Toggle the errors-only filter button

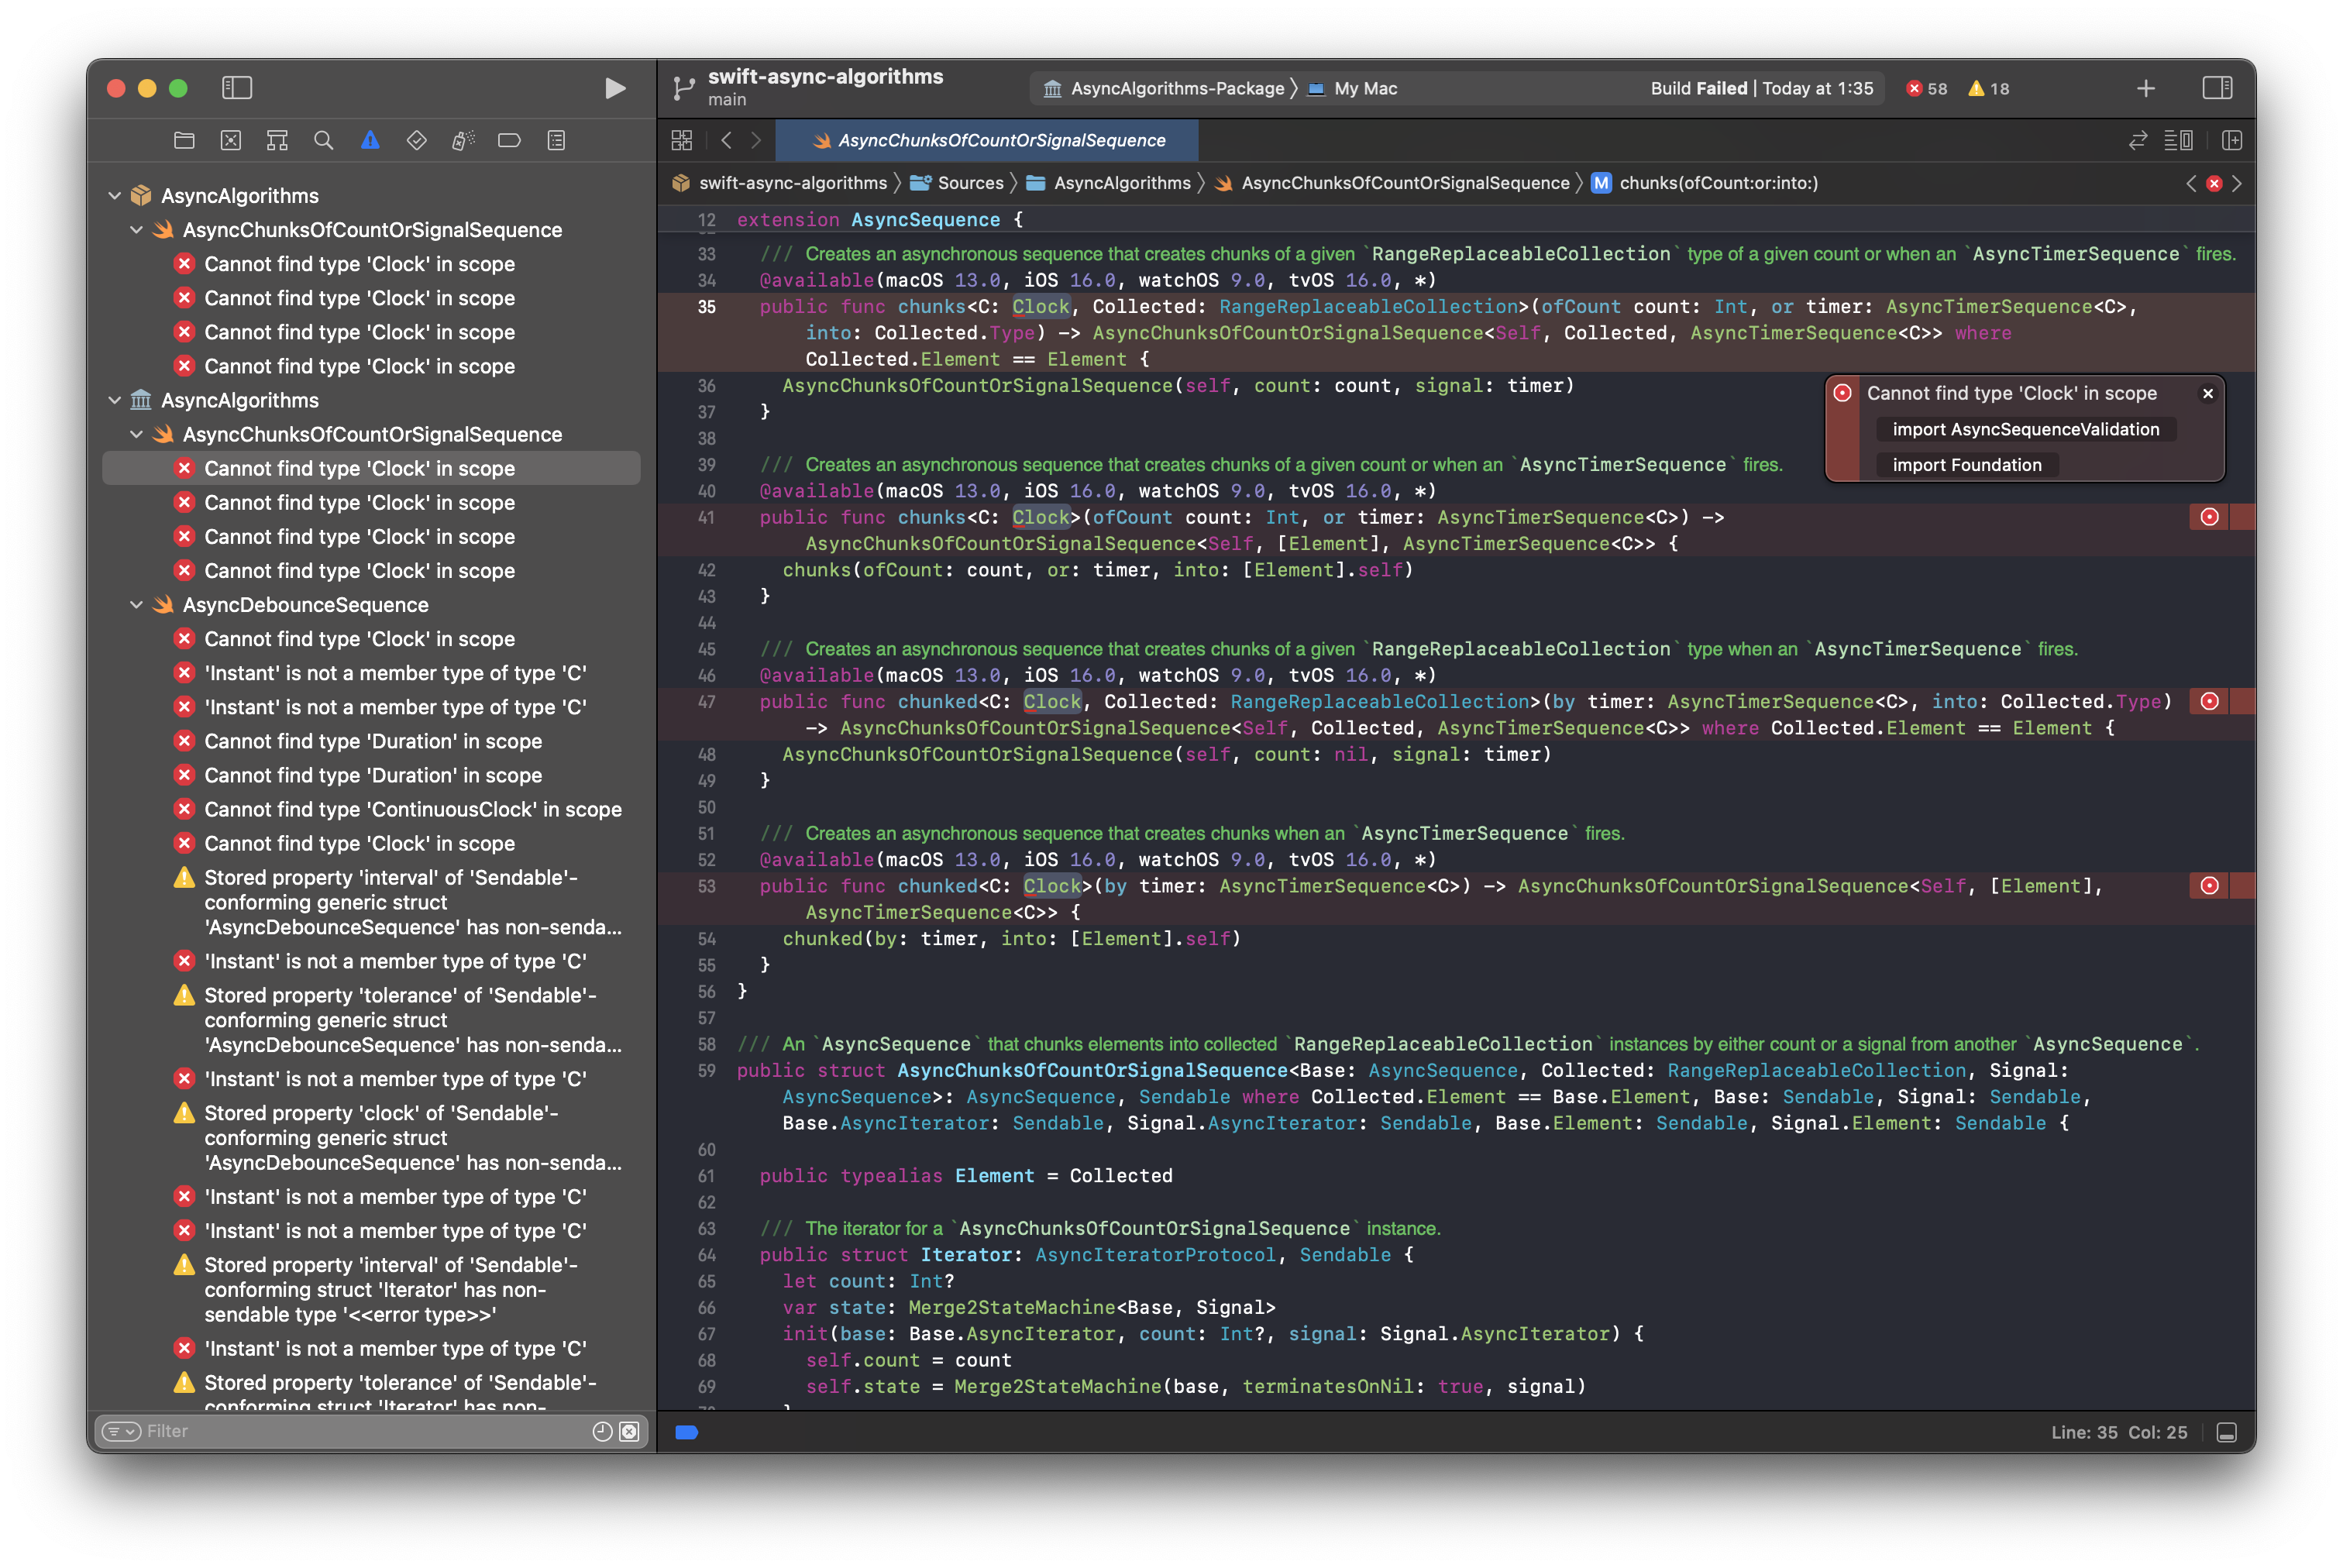tap(629, 1432)
